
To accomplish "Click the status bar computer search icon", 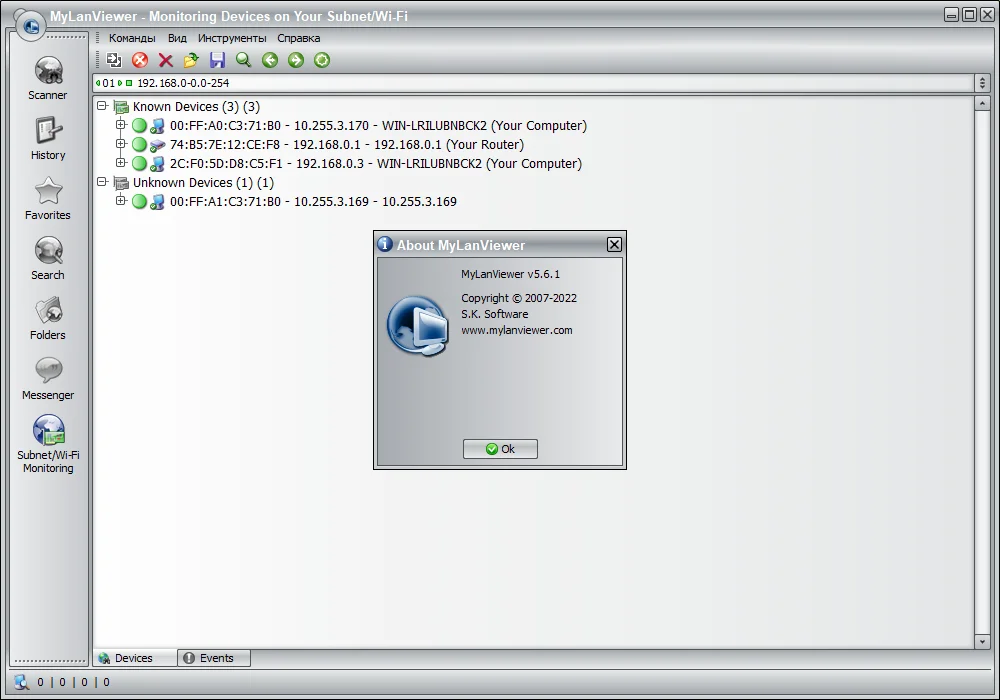I will point(22,682).
